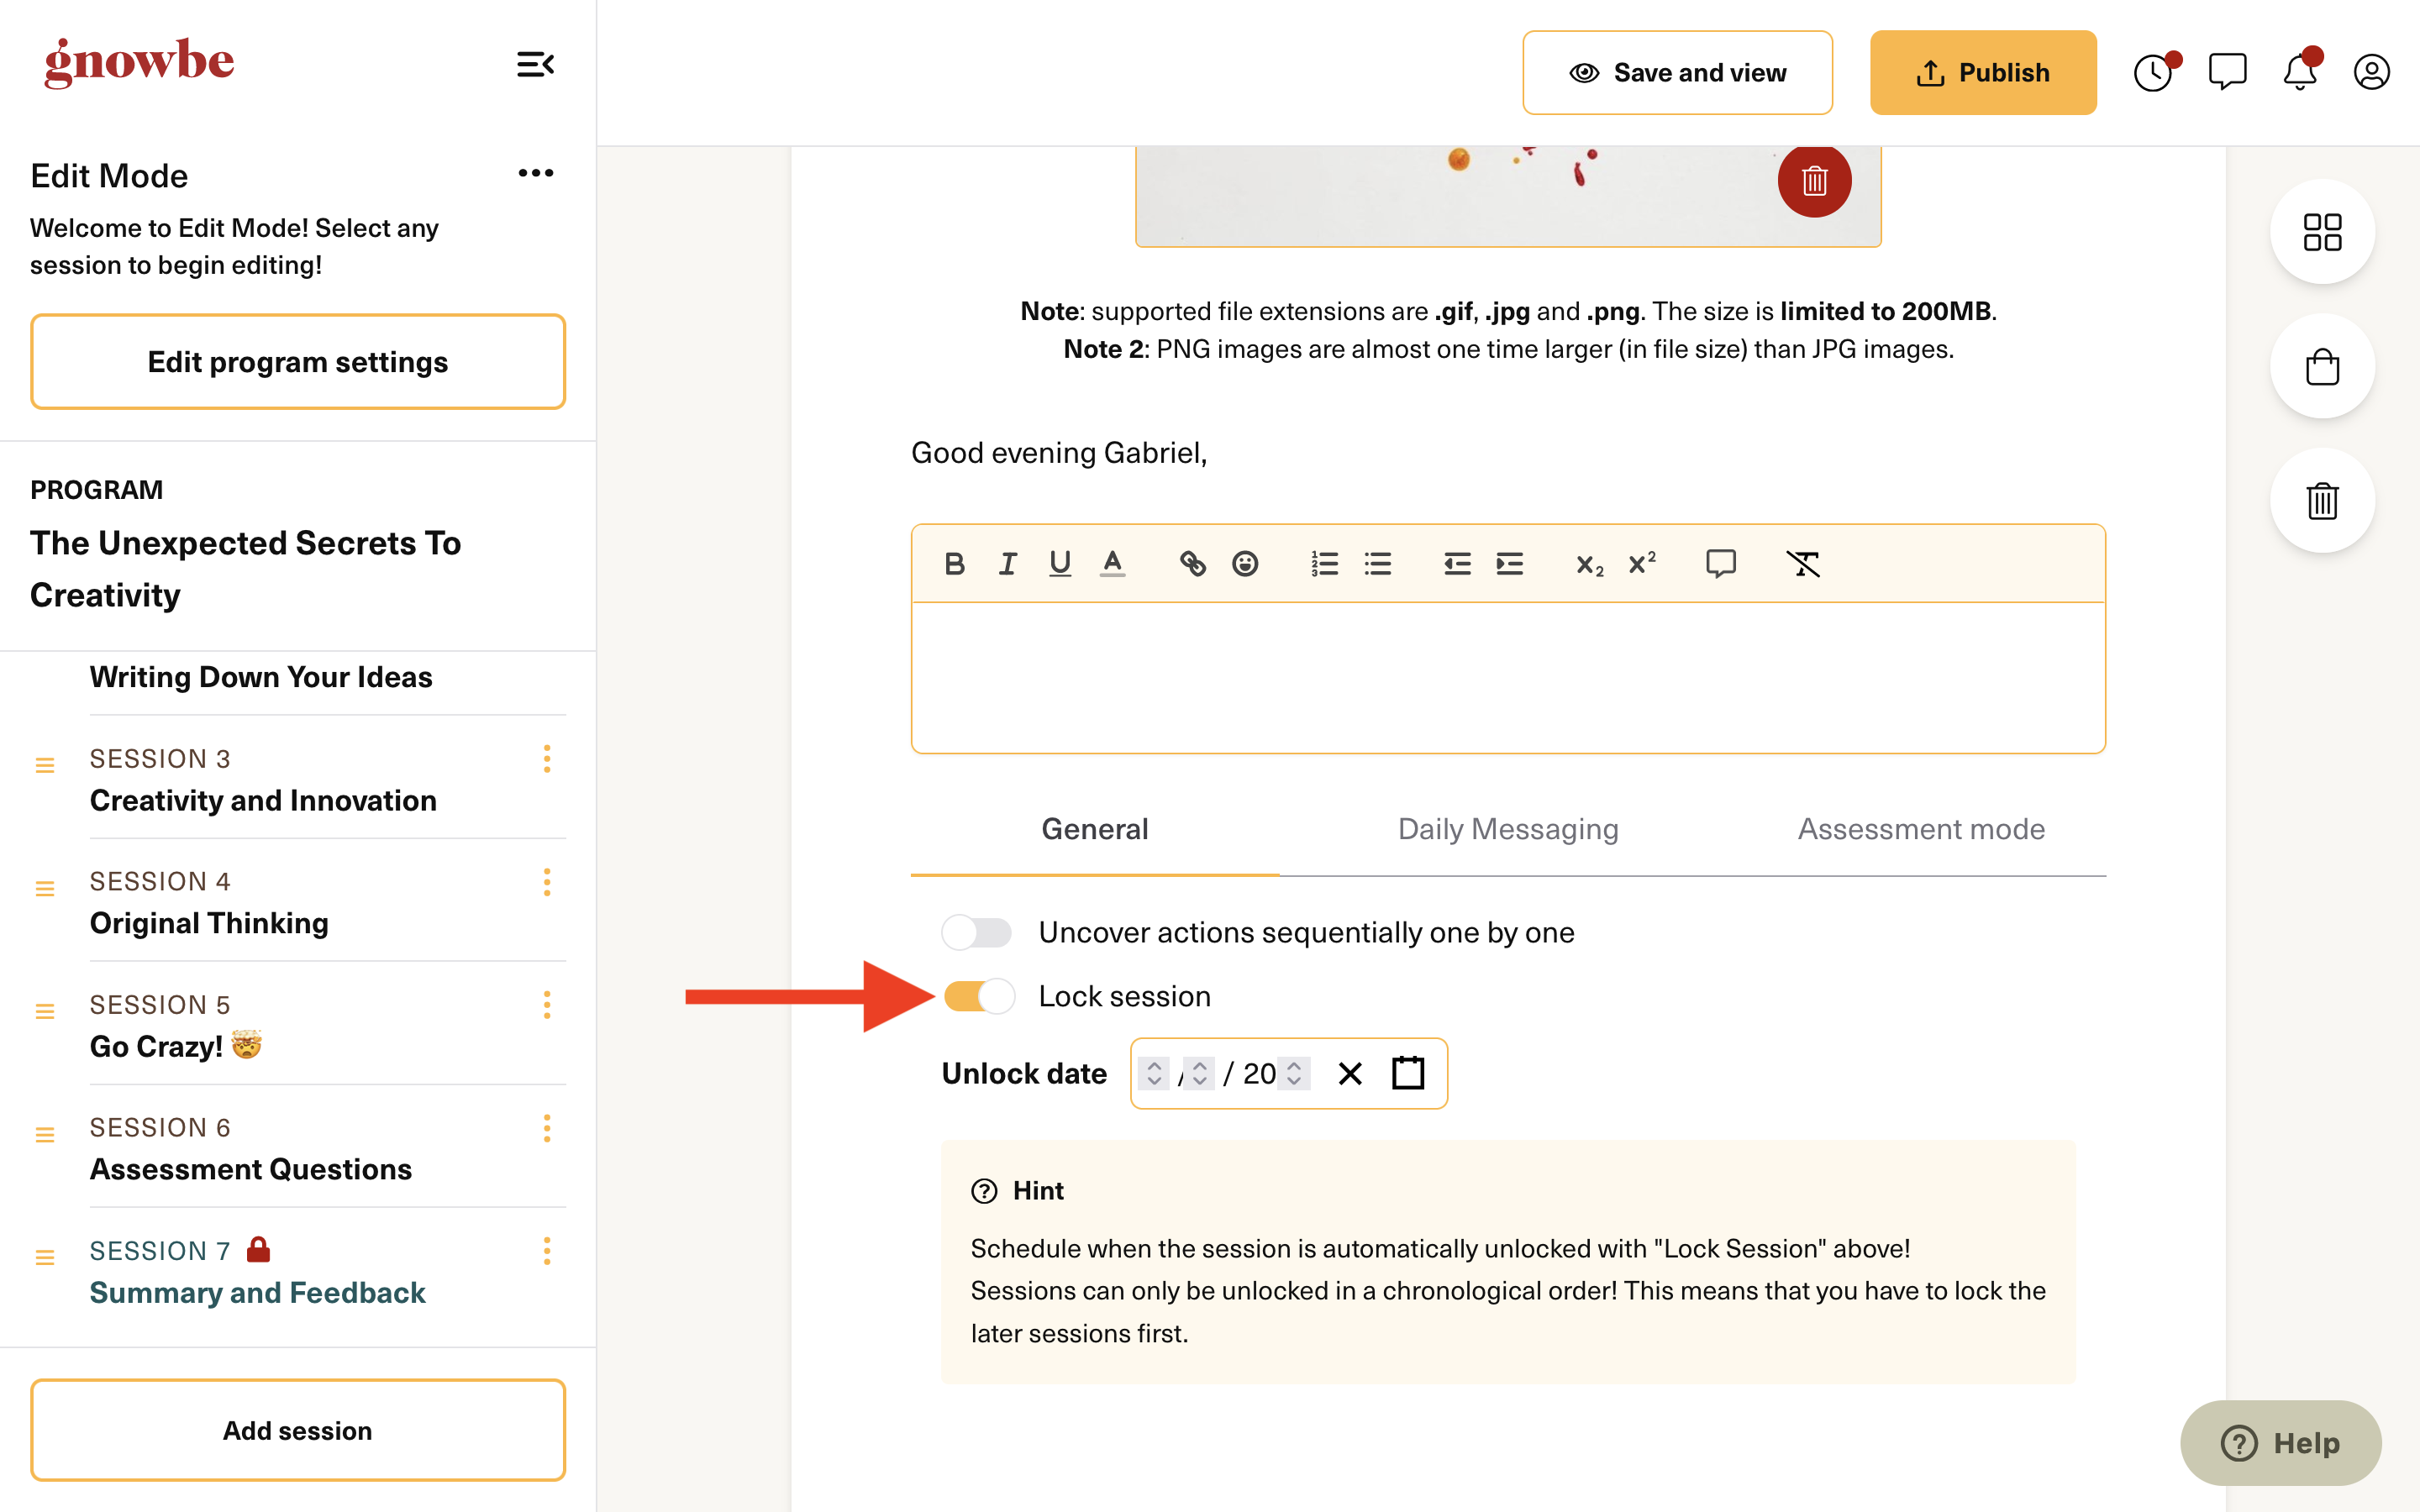Viewport: 2420px width, 1512px height.
Task: Turn off the Lock session toggle
Action: tap(979, 996)
